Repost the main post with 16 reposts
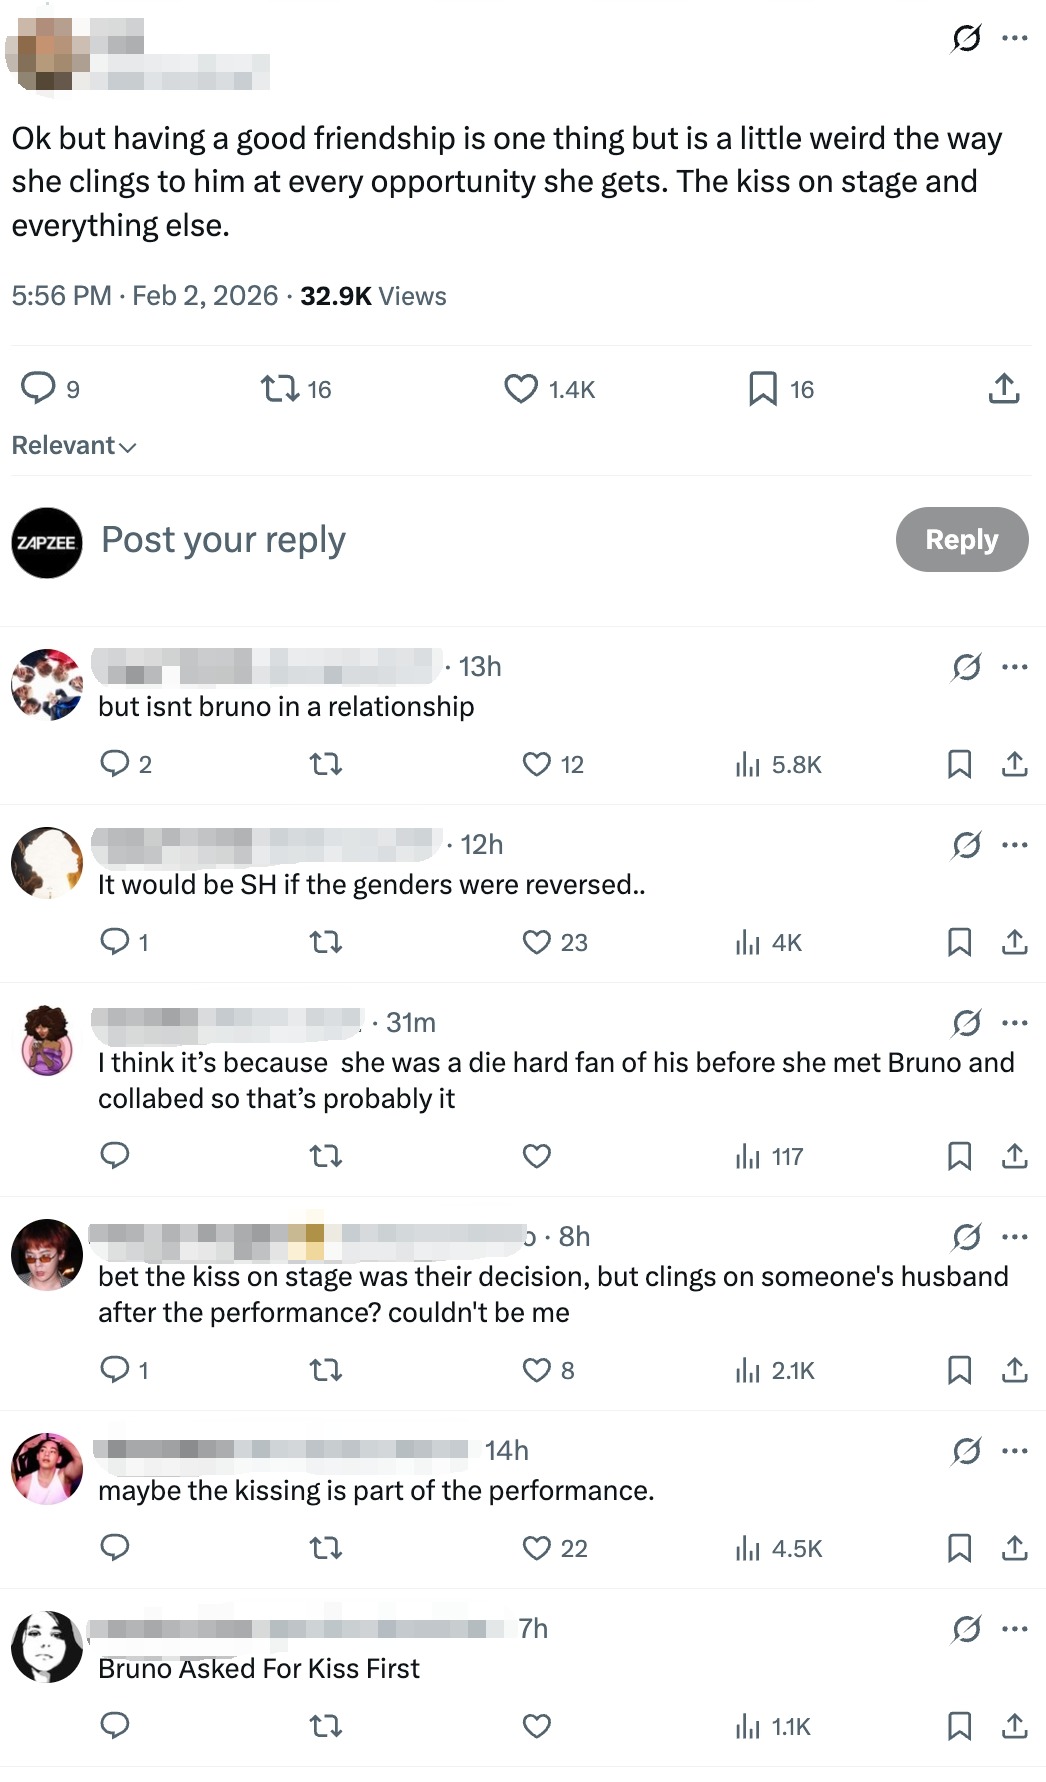The width and height of the screenshot is (1046, 1782). [279, 389]
